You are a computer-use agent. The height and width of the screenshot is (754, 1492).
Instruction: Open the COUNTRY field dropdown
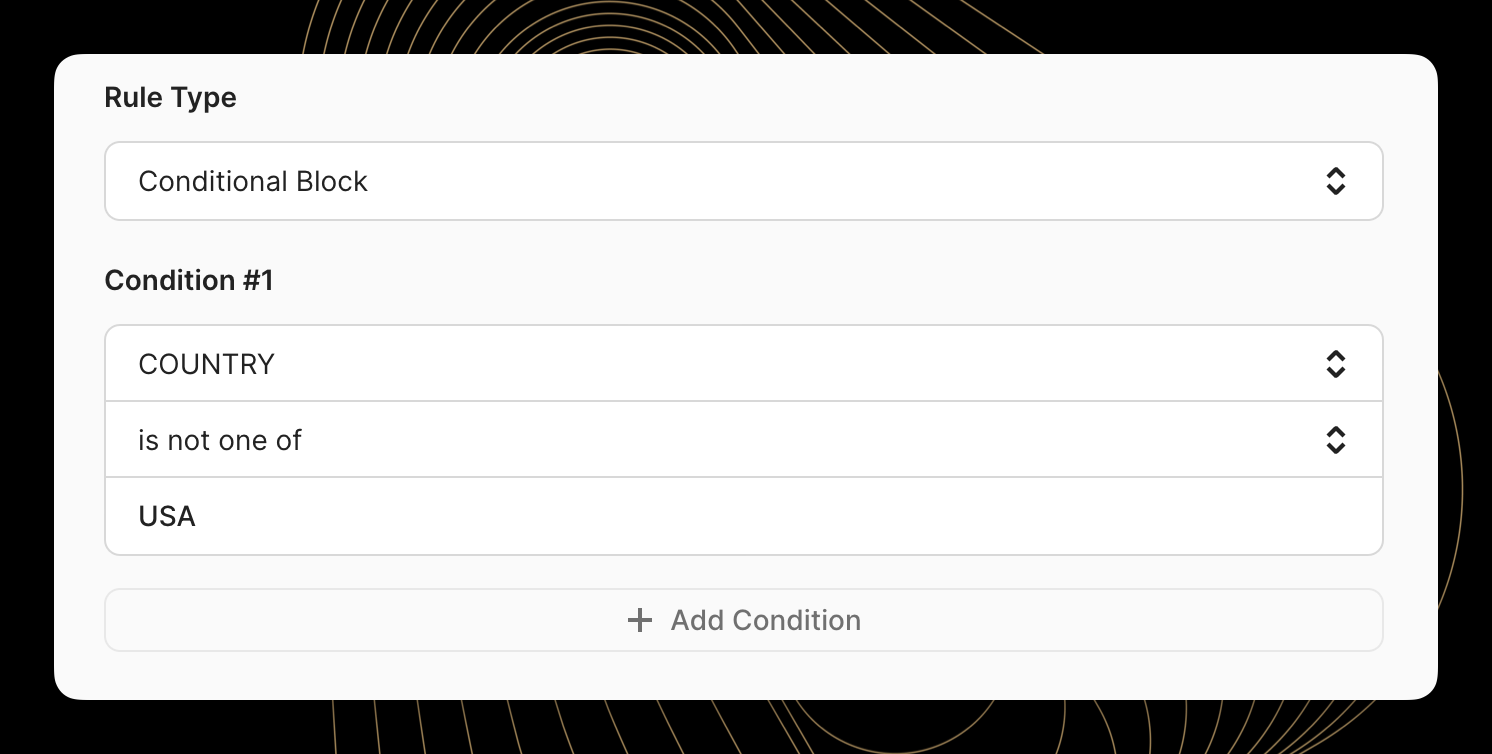click(744, 364)
